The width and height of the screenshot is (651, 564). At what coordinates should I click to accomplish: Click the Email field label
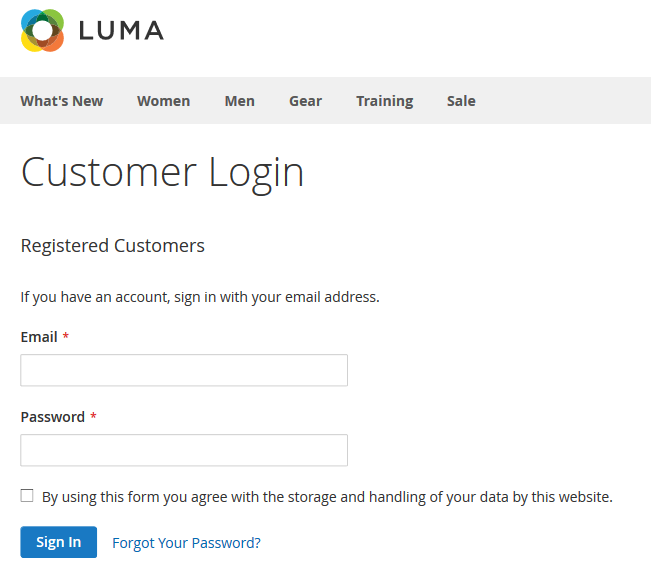(x=39, y=337)
